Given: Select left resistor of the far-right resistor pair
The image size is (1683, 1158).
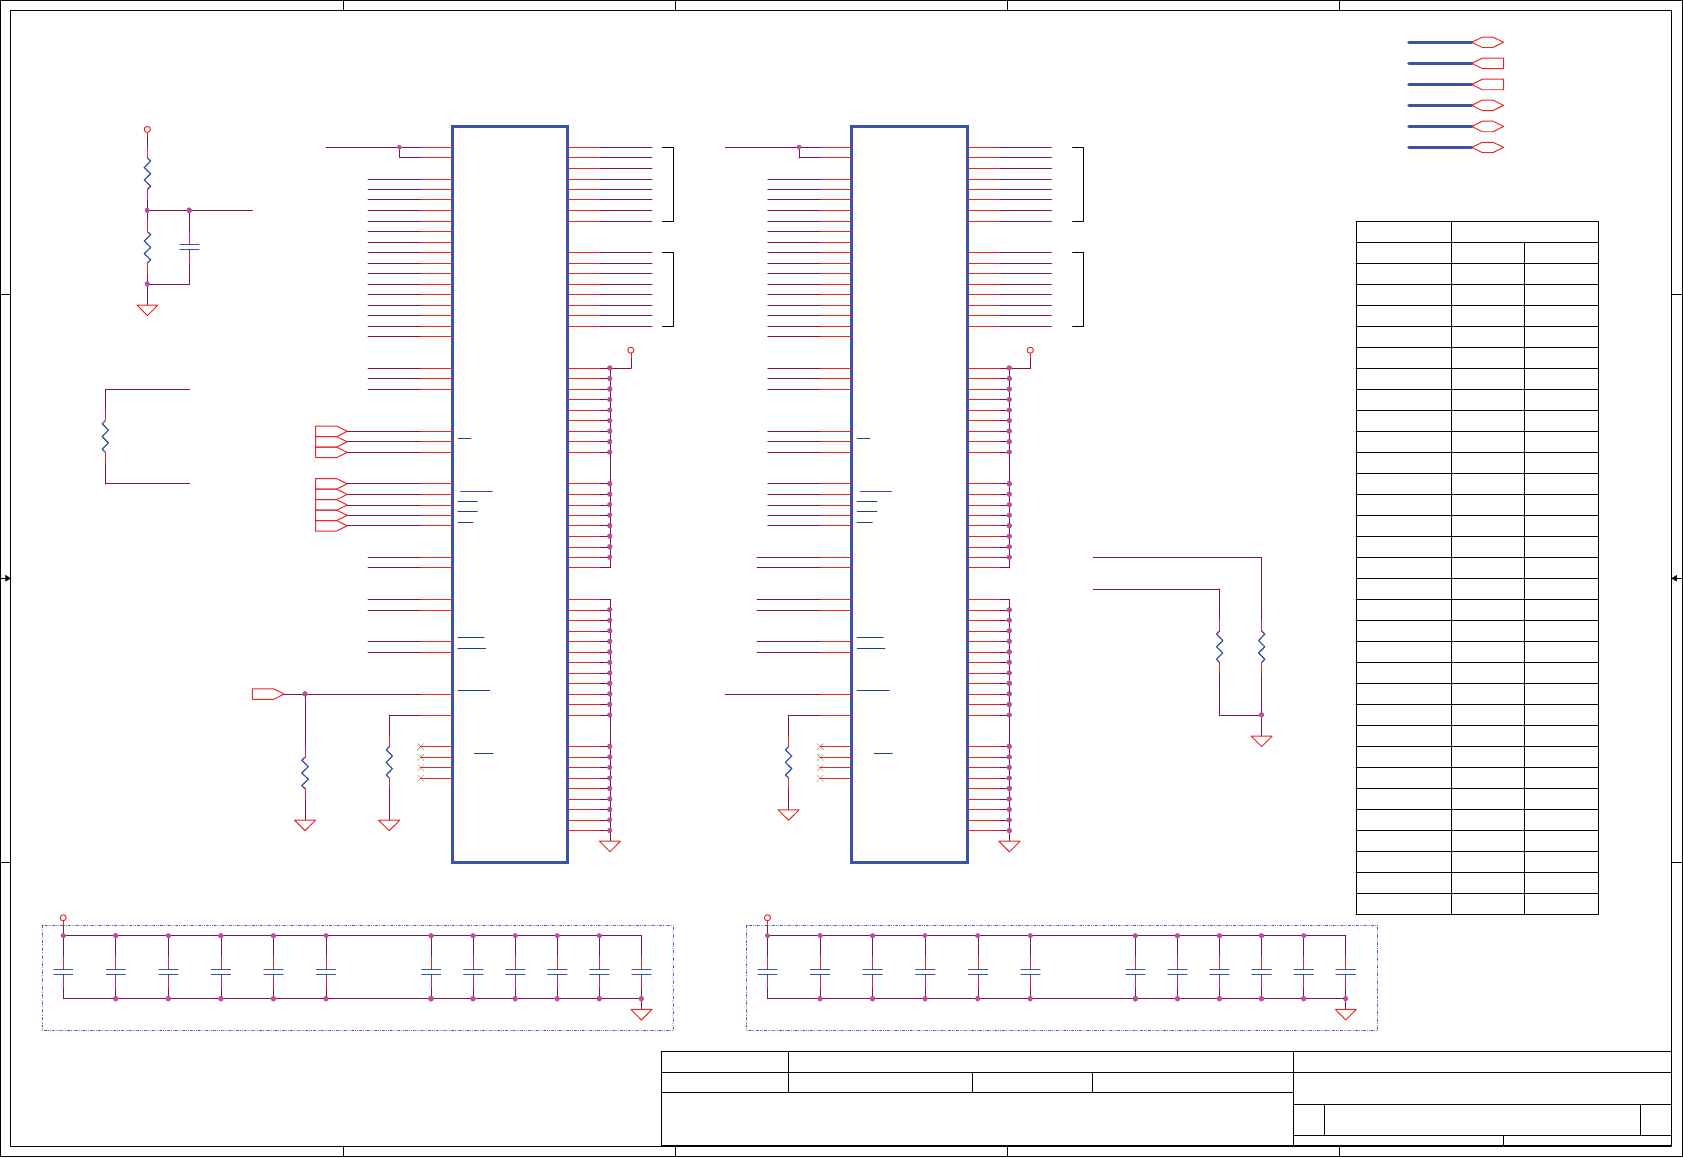Looking at the screenshot, I should coord(1219,647).
